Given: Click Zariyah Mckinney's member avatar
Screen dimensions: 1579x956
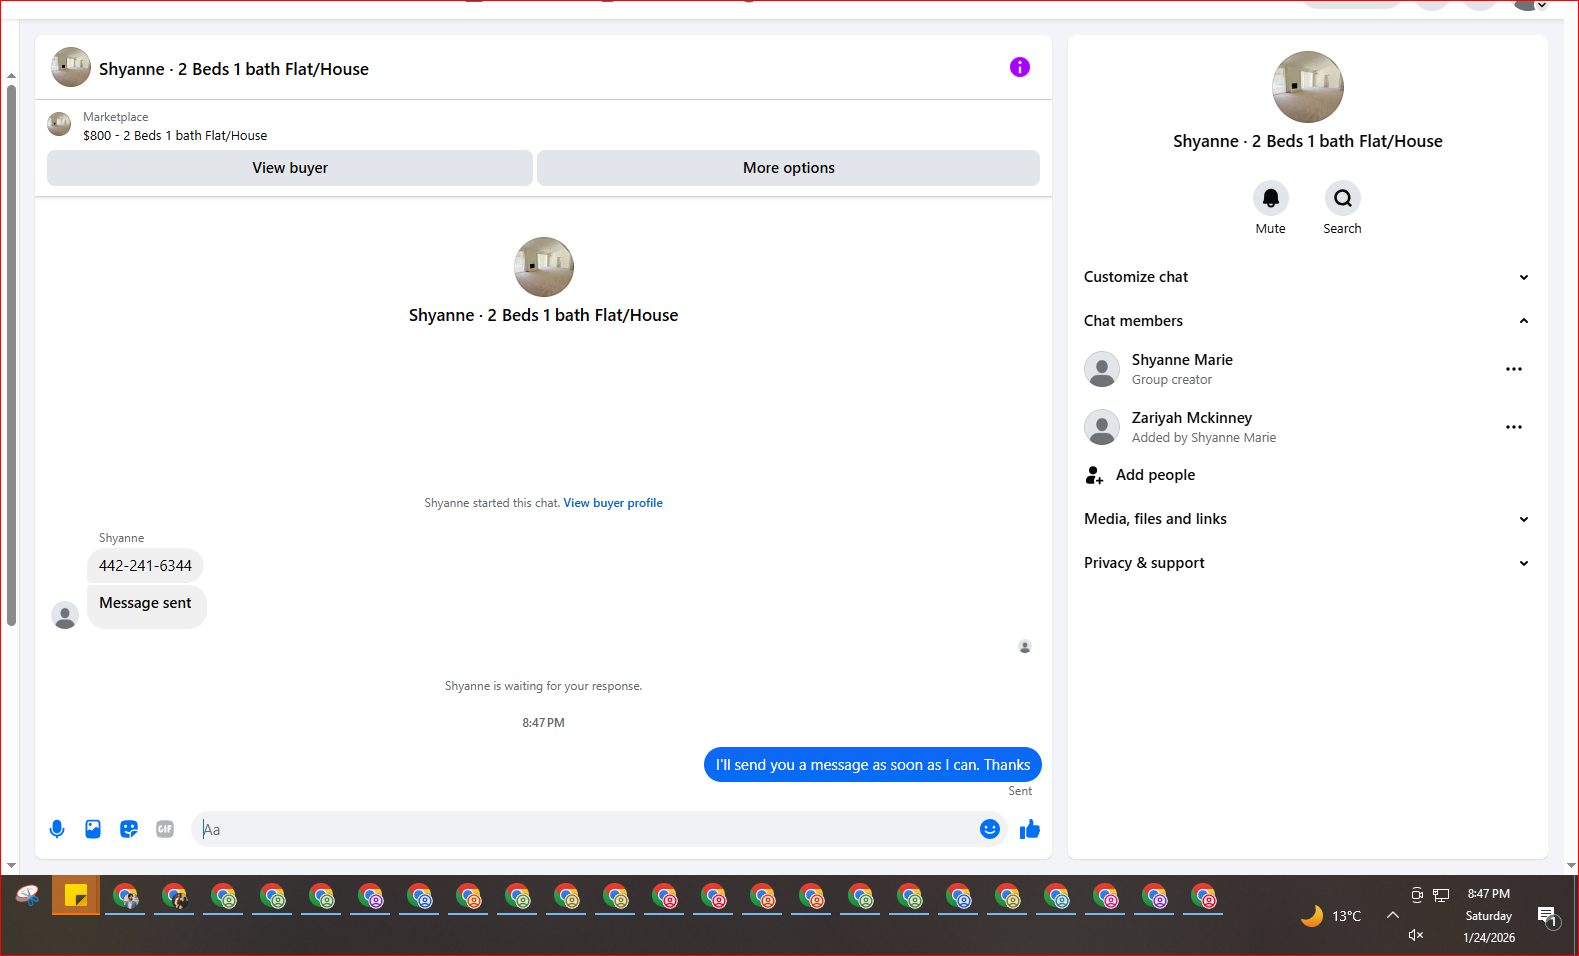Looking at the screenshot, I should 1102,427.
